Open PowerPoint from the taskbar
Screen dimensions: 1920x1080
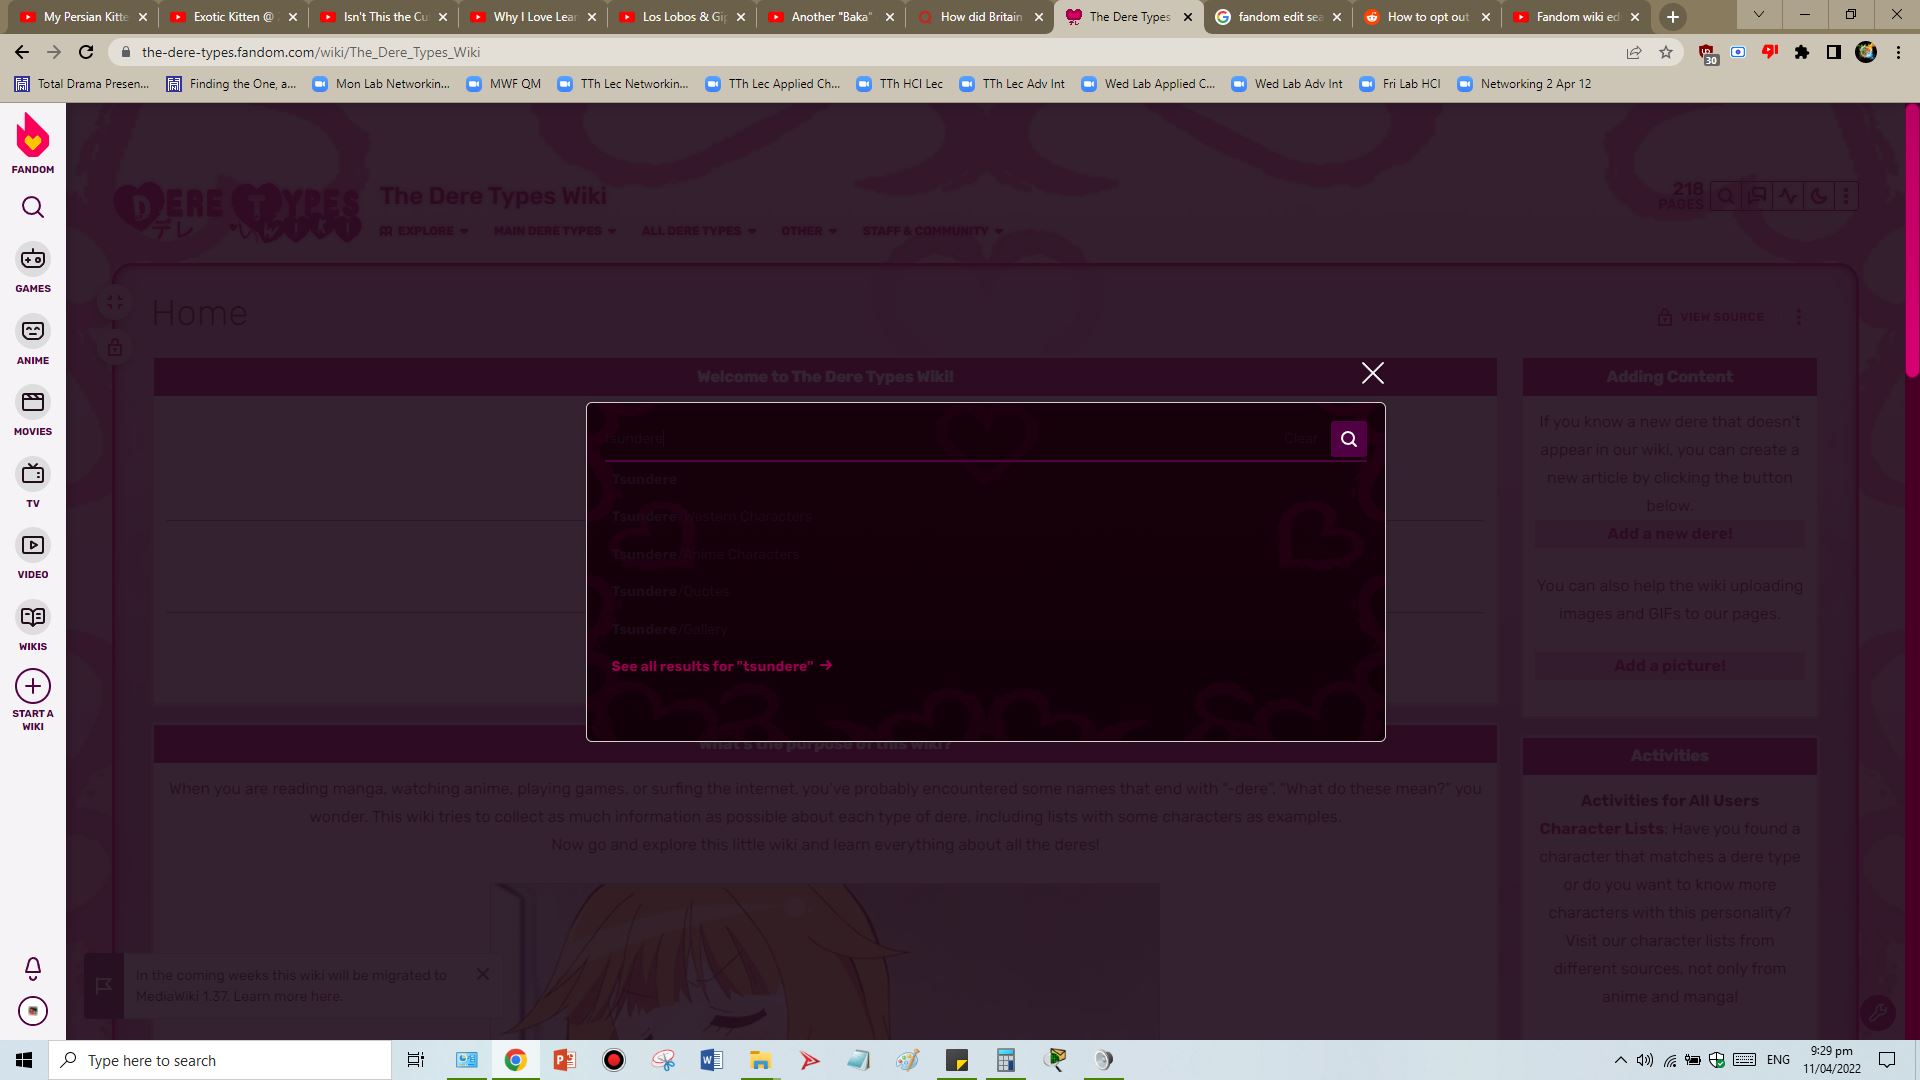pos(564,1060)
